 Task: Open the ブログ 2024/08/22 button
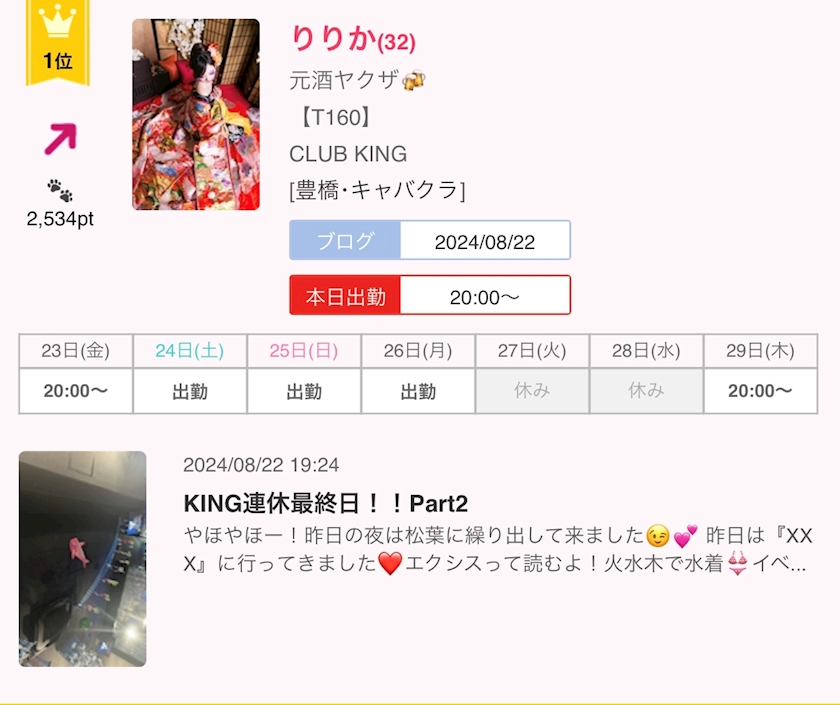430,240
